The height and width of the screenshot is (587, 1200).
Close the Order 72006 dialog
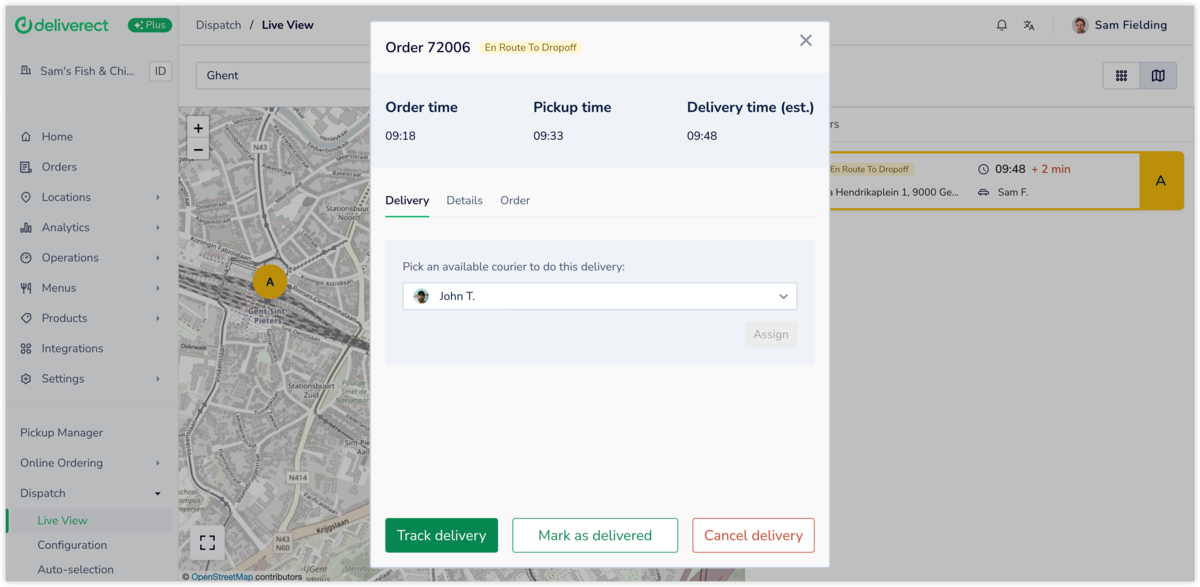pyautogui.click(x=805, y=41)
